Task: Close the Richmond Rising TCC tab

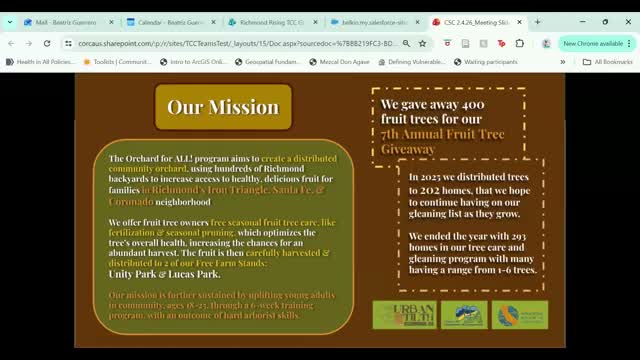Action: point(315,22)
